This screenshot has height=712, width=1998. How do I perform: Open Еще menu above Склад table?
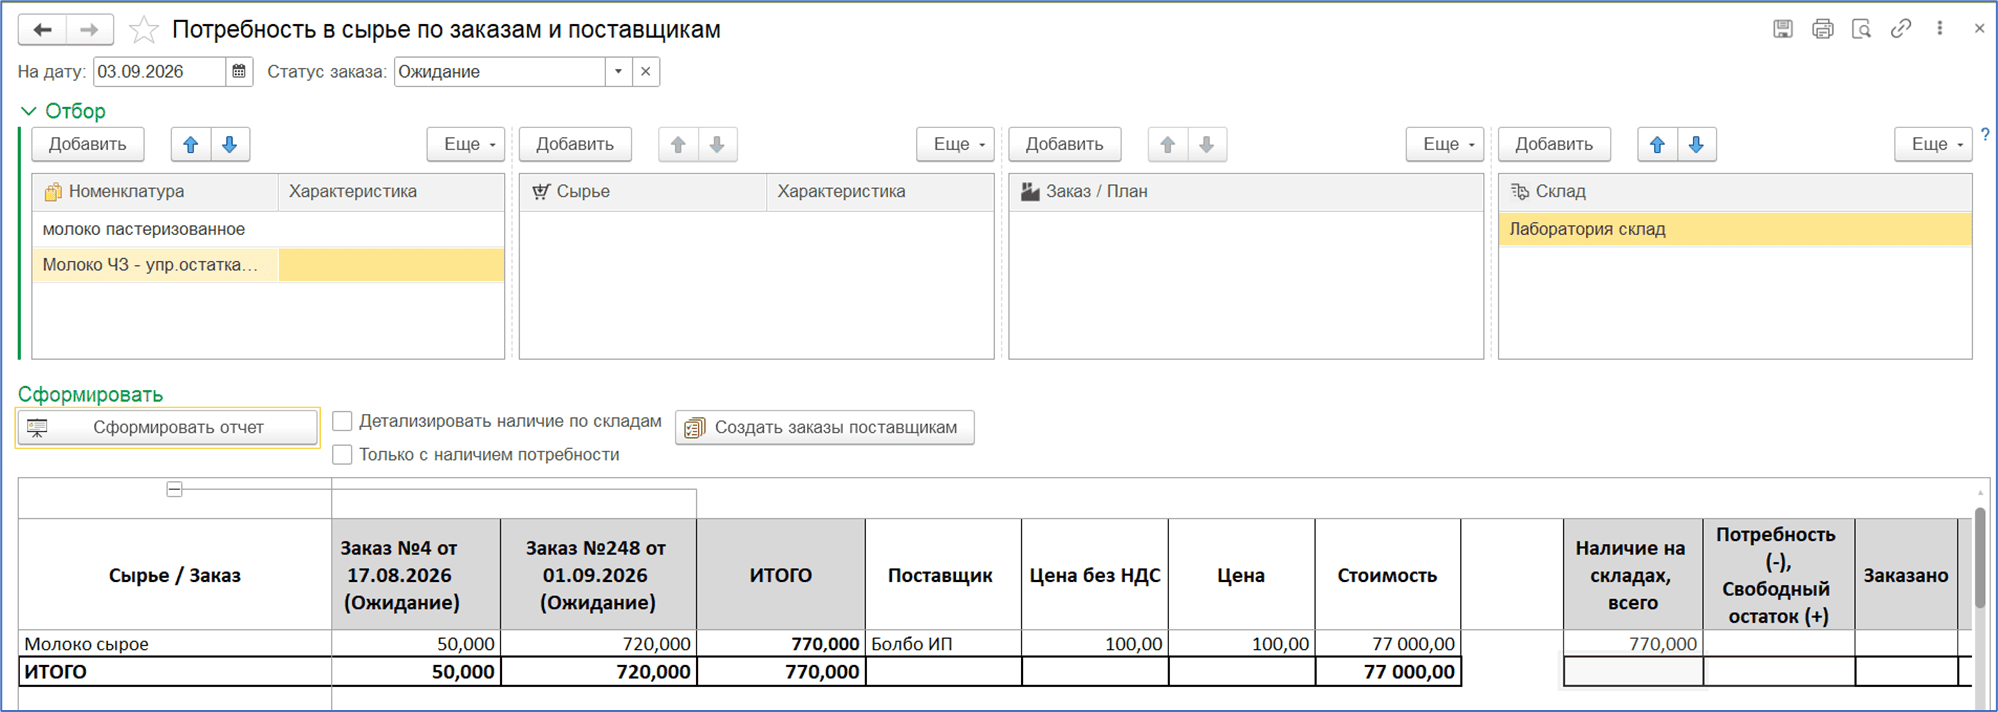(1933, 144)
